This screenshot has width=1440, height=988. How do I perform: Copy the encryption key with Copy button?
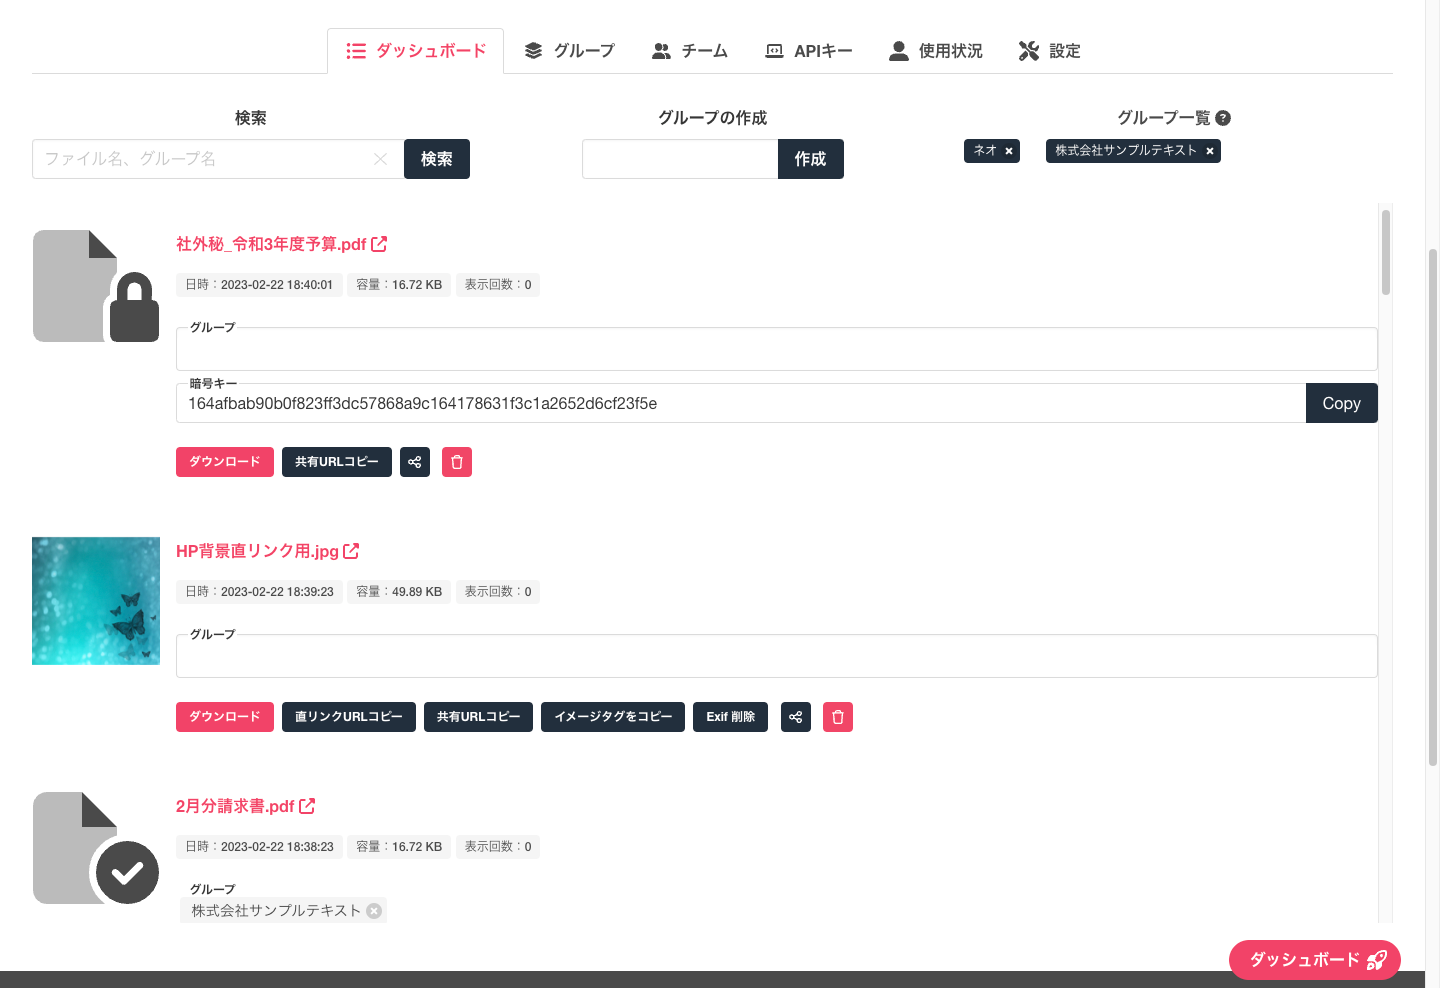1342,403
